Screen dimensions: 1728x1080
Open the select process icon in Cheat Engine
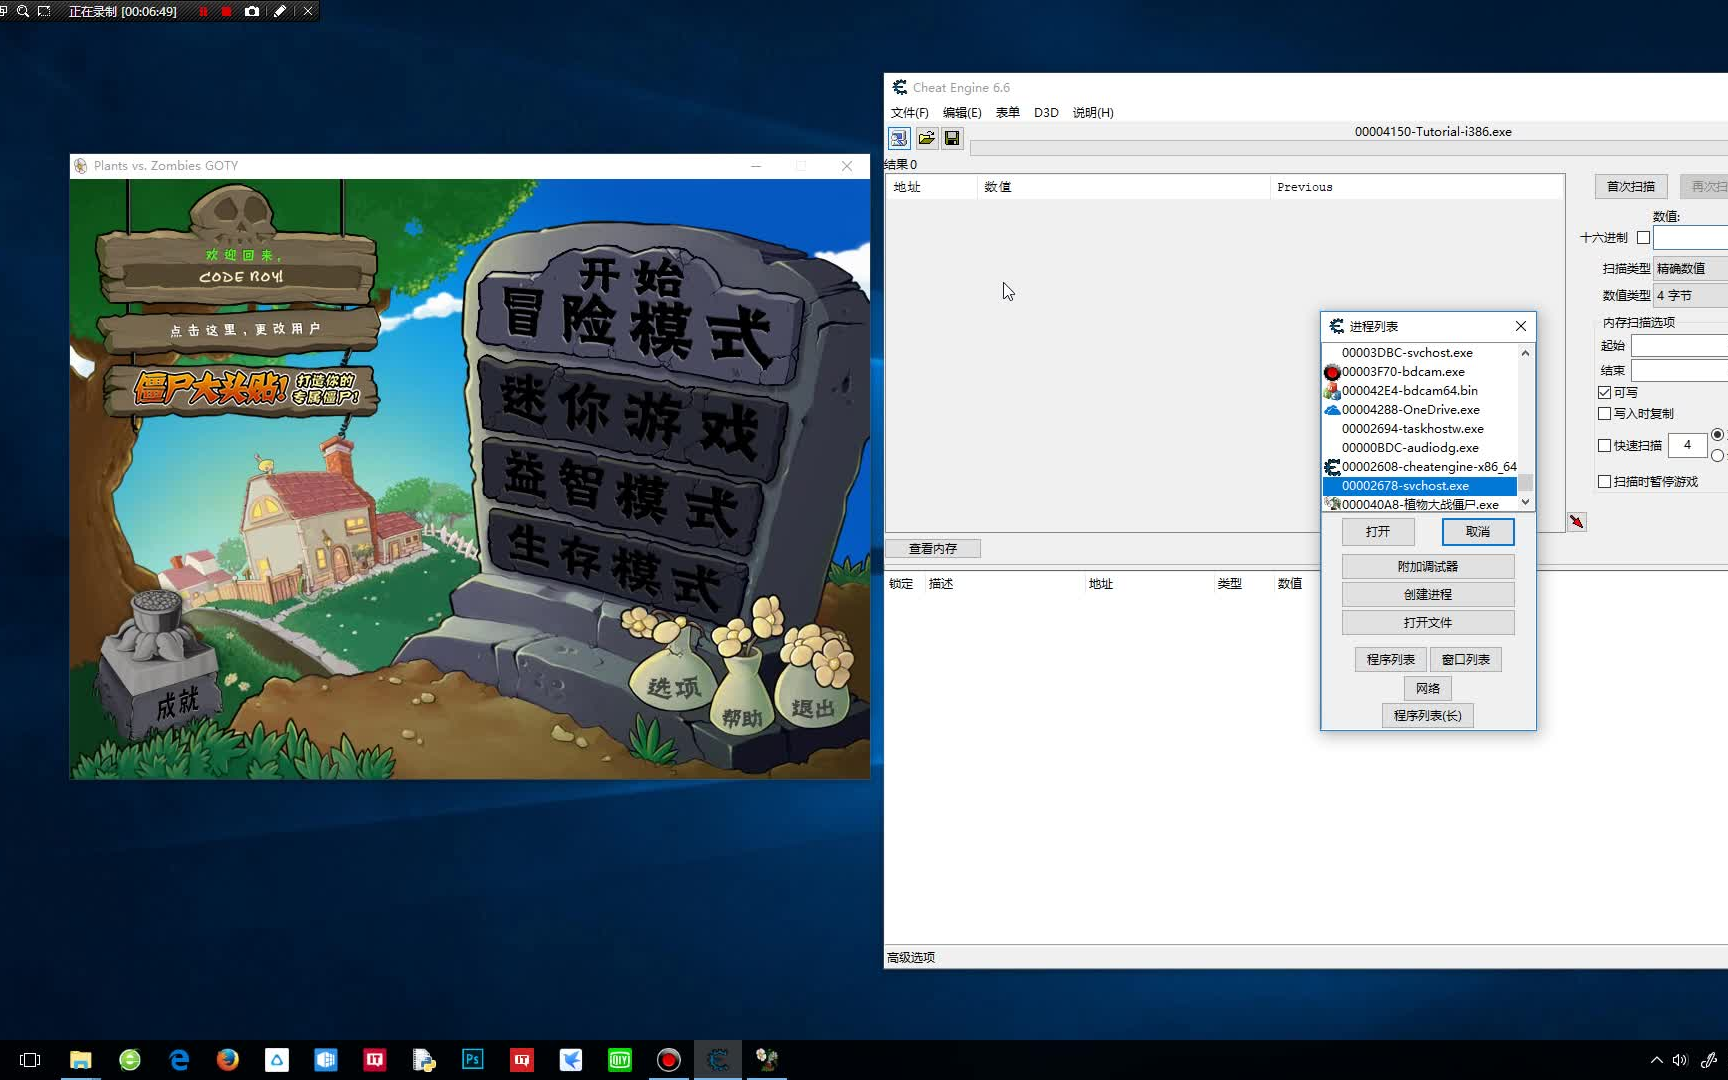pyautogui.click(x=898, y=138)
